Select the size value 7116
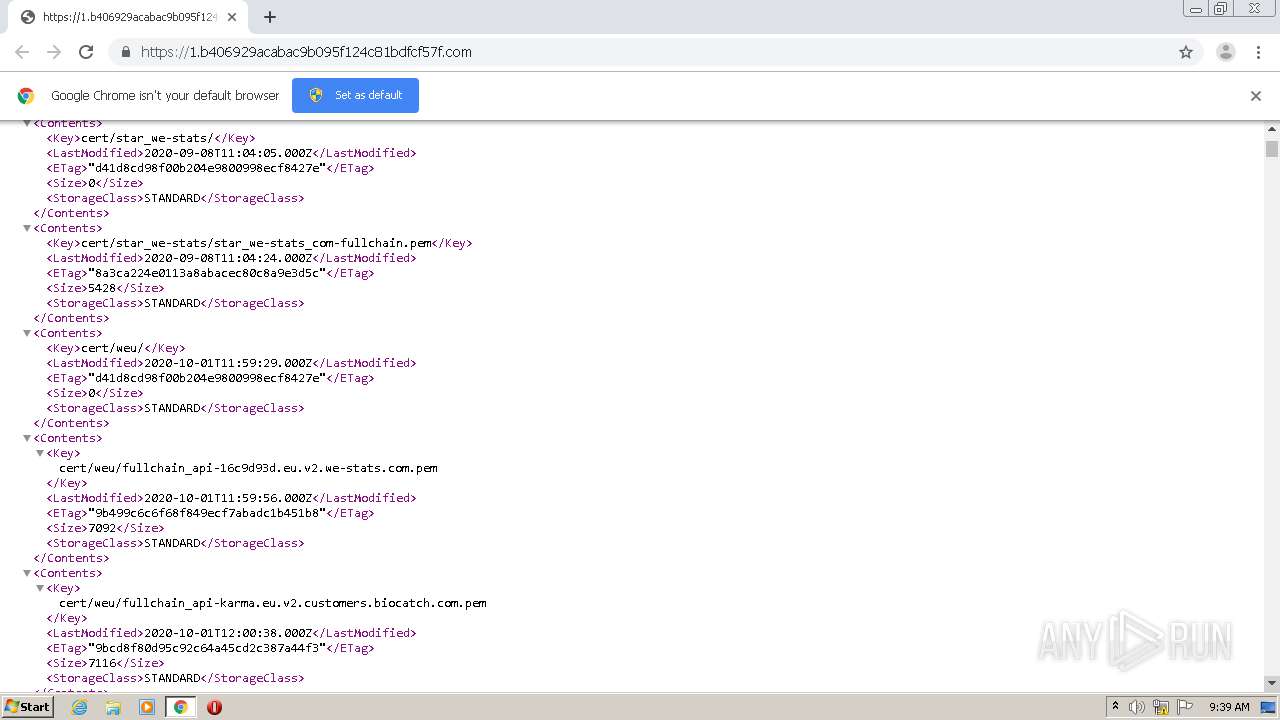 (102, 663)
